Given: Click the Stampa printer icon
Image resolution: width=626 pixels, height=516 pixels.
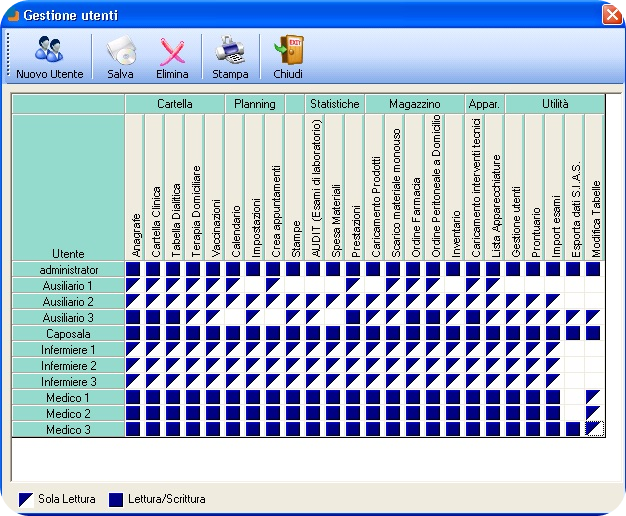Looking at the screenshot, I should point(230,50).
